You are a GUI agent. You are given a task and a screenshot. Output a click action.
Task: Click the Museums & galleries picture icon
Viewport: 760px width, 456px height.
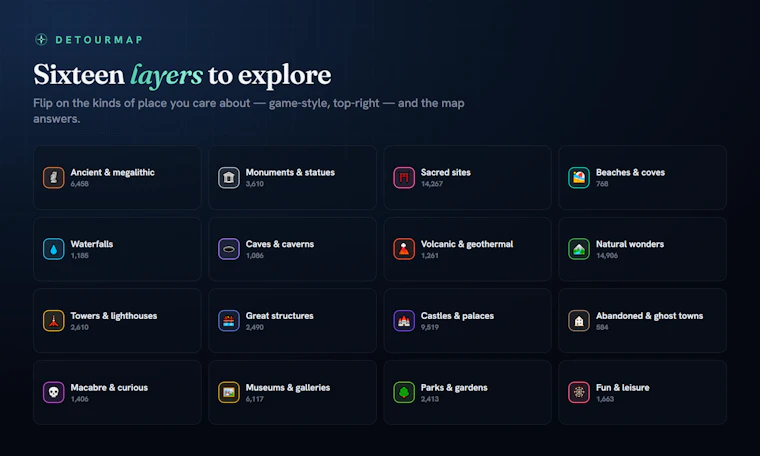pyautogui.click(x=229, y=393)
